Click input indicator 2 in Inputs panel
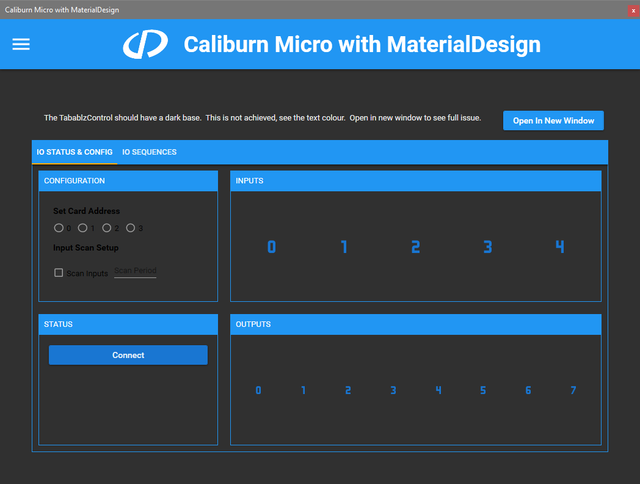 point(416,247)
